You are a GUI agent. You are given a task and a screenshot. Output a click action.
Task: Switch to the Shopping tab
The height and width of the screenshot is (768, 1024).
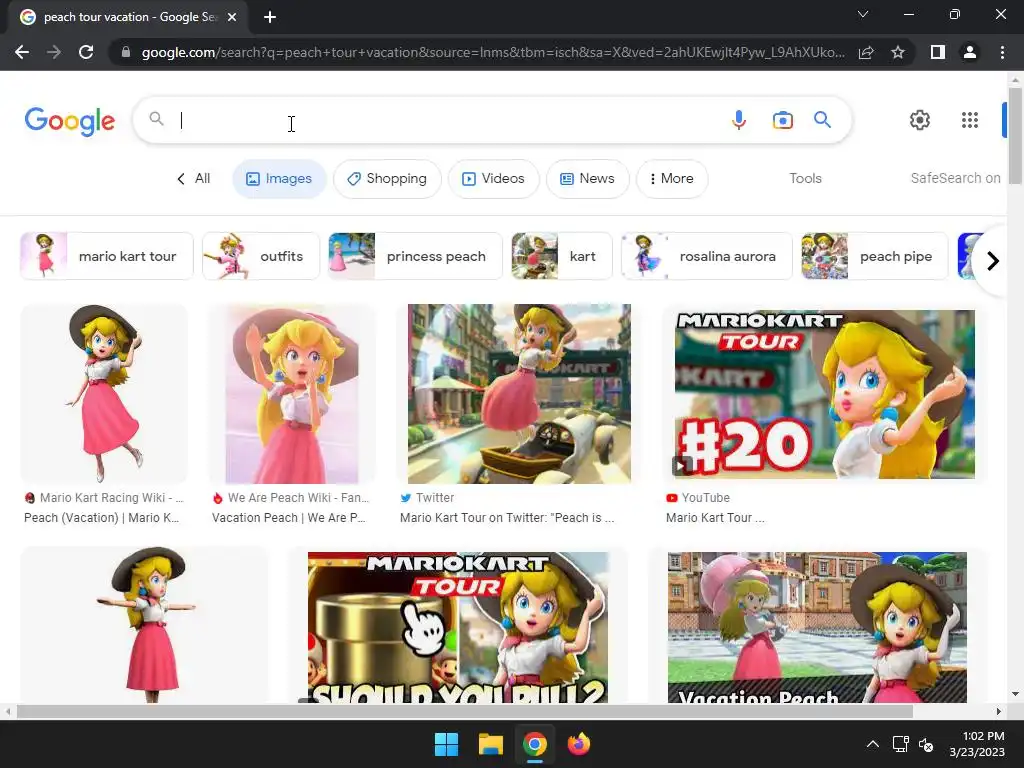click(387, 179)
